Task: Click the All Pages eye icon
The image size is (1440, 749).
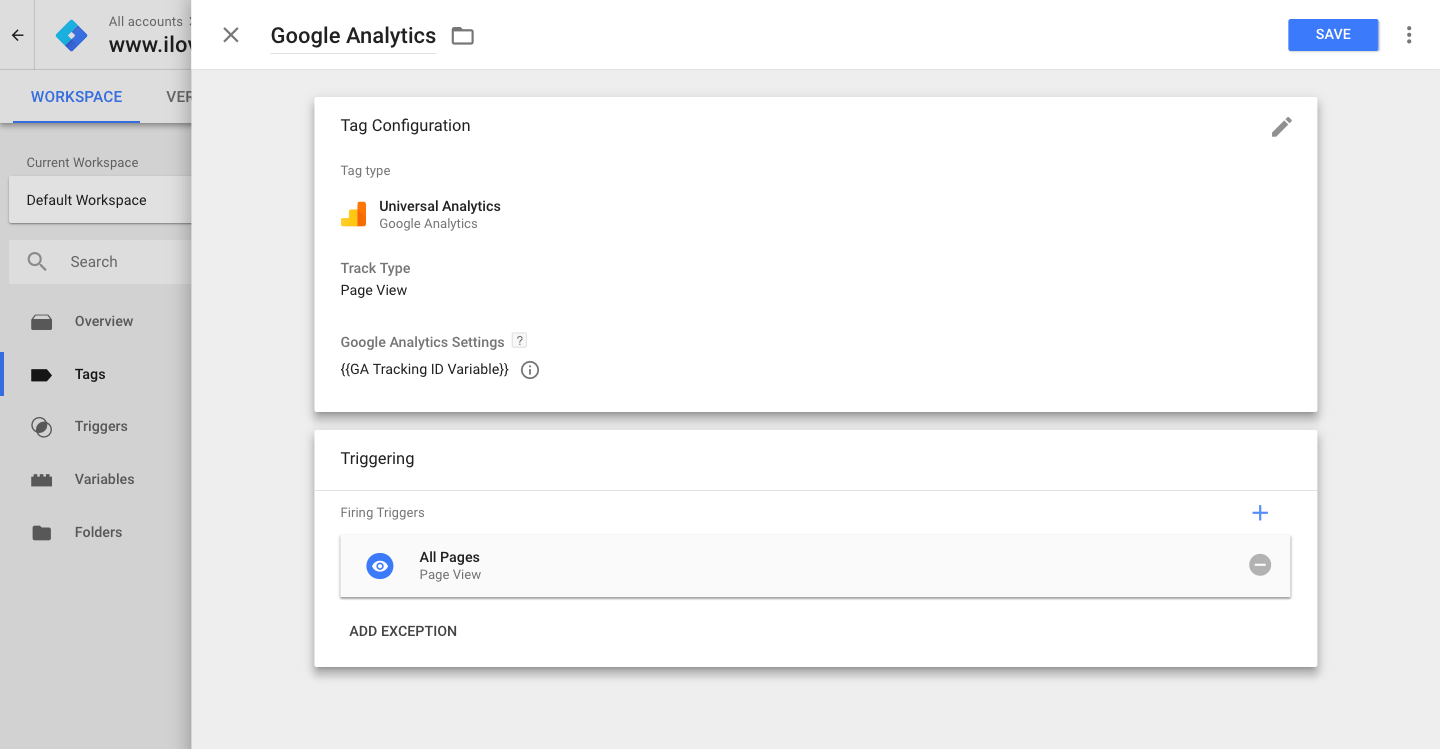Action: click(x=380, y=566)
